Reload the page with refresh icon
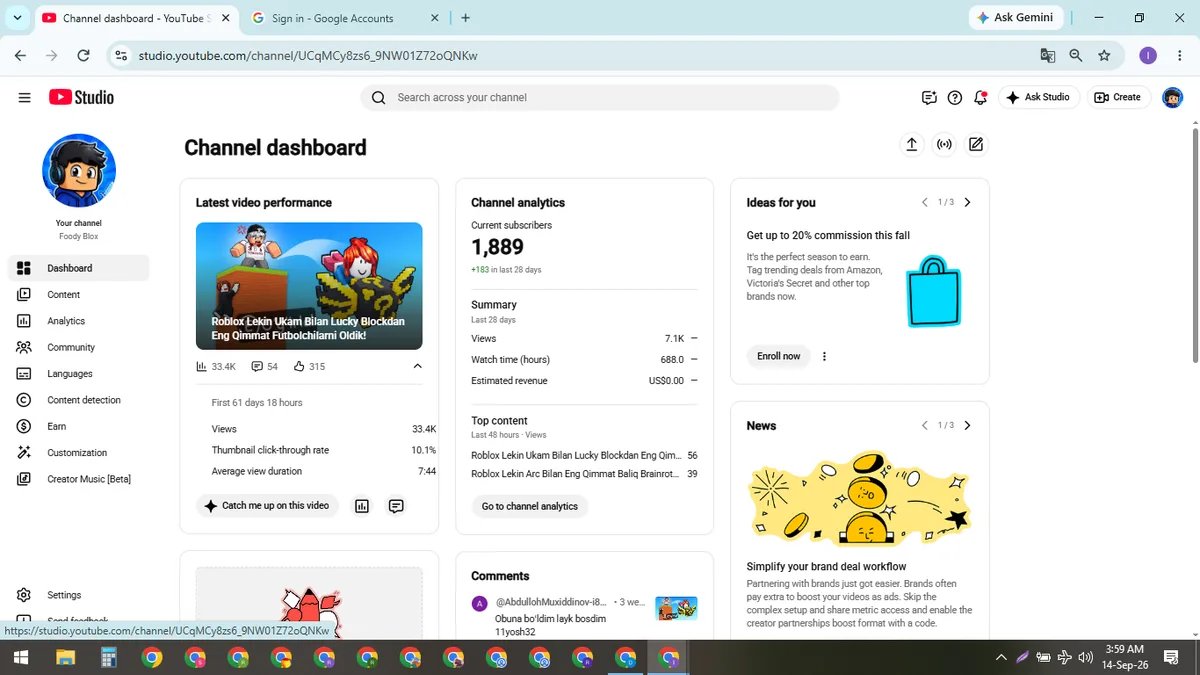 tap(83, 56)
